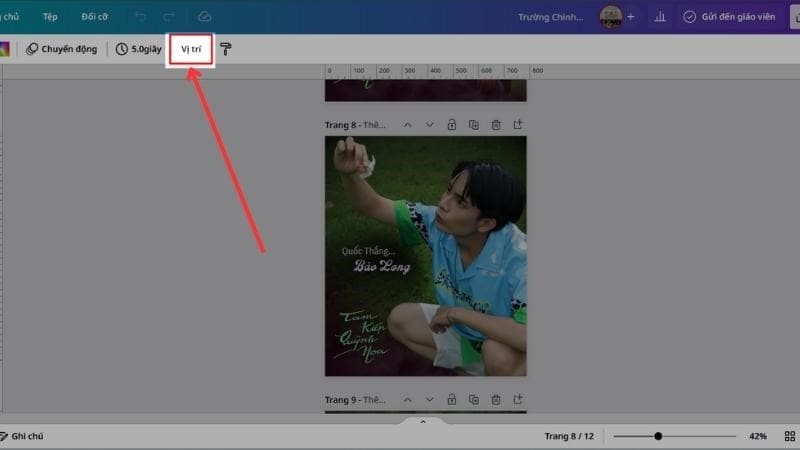800x450 pixels.
Task: Open the background color swatch
Action: [x=5, y=49]
